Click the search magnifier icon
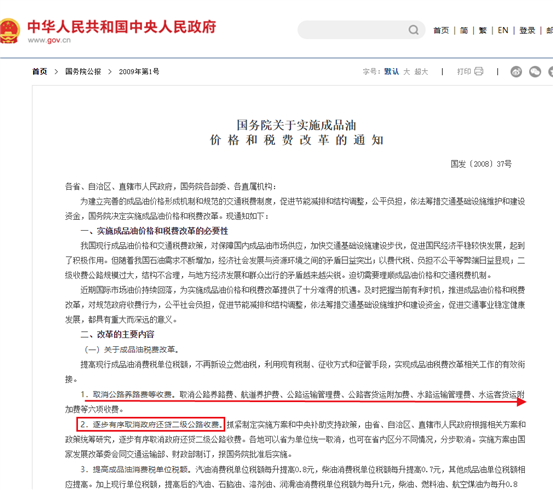Viewport: 553px width, 490px height. coord(413,30)
